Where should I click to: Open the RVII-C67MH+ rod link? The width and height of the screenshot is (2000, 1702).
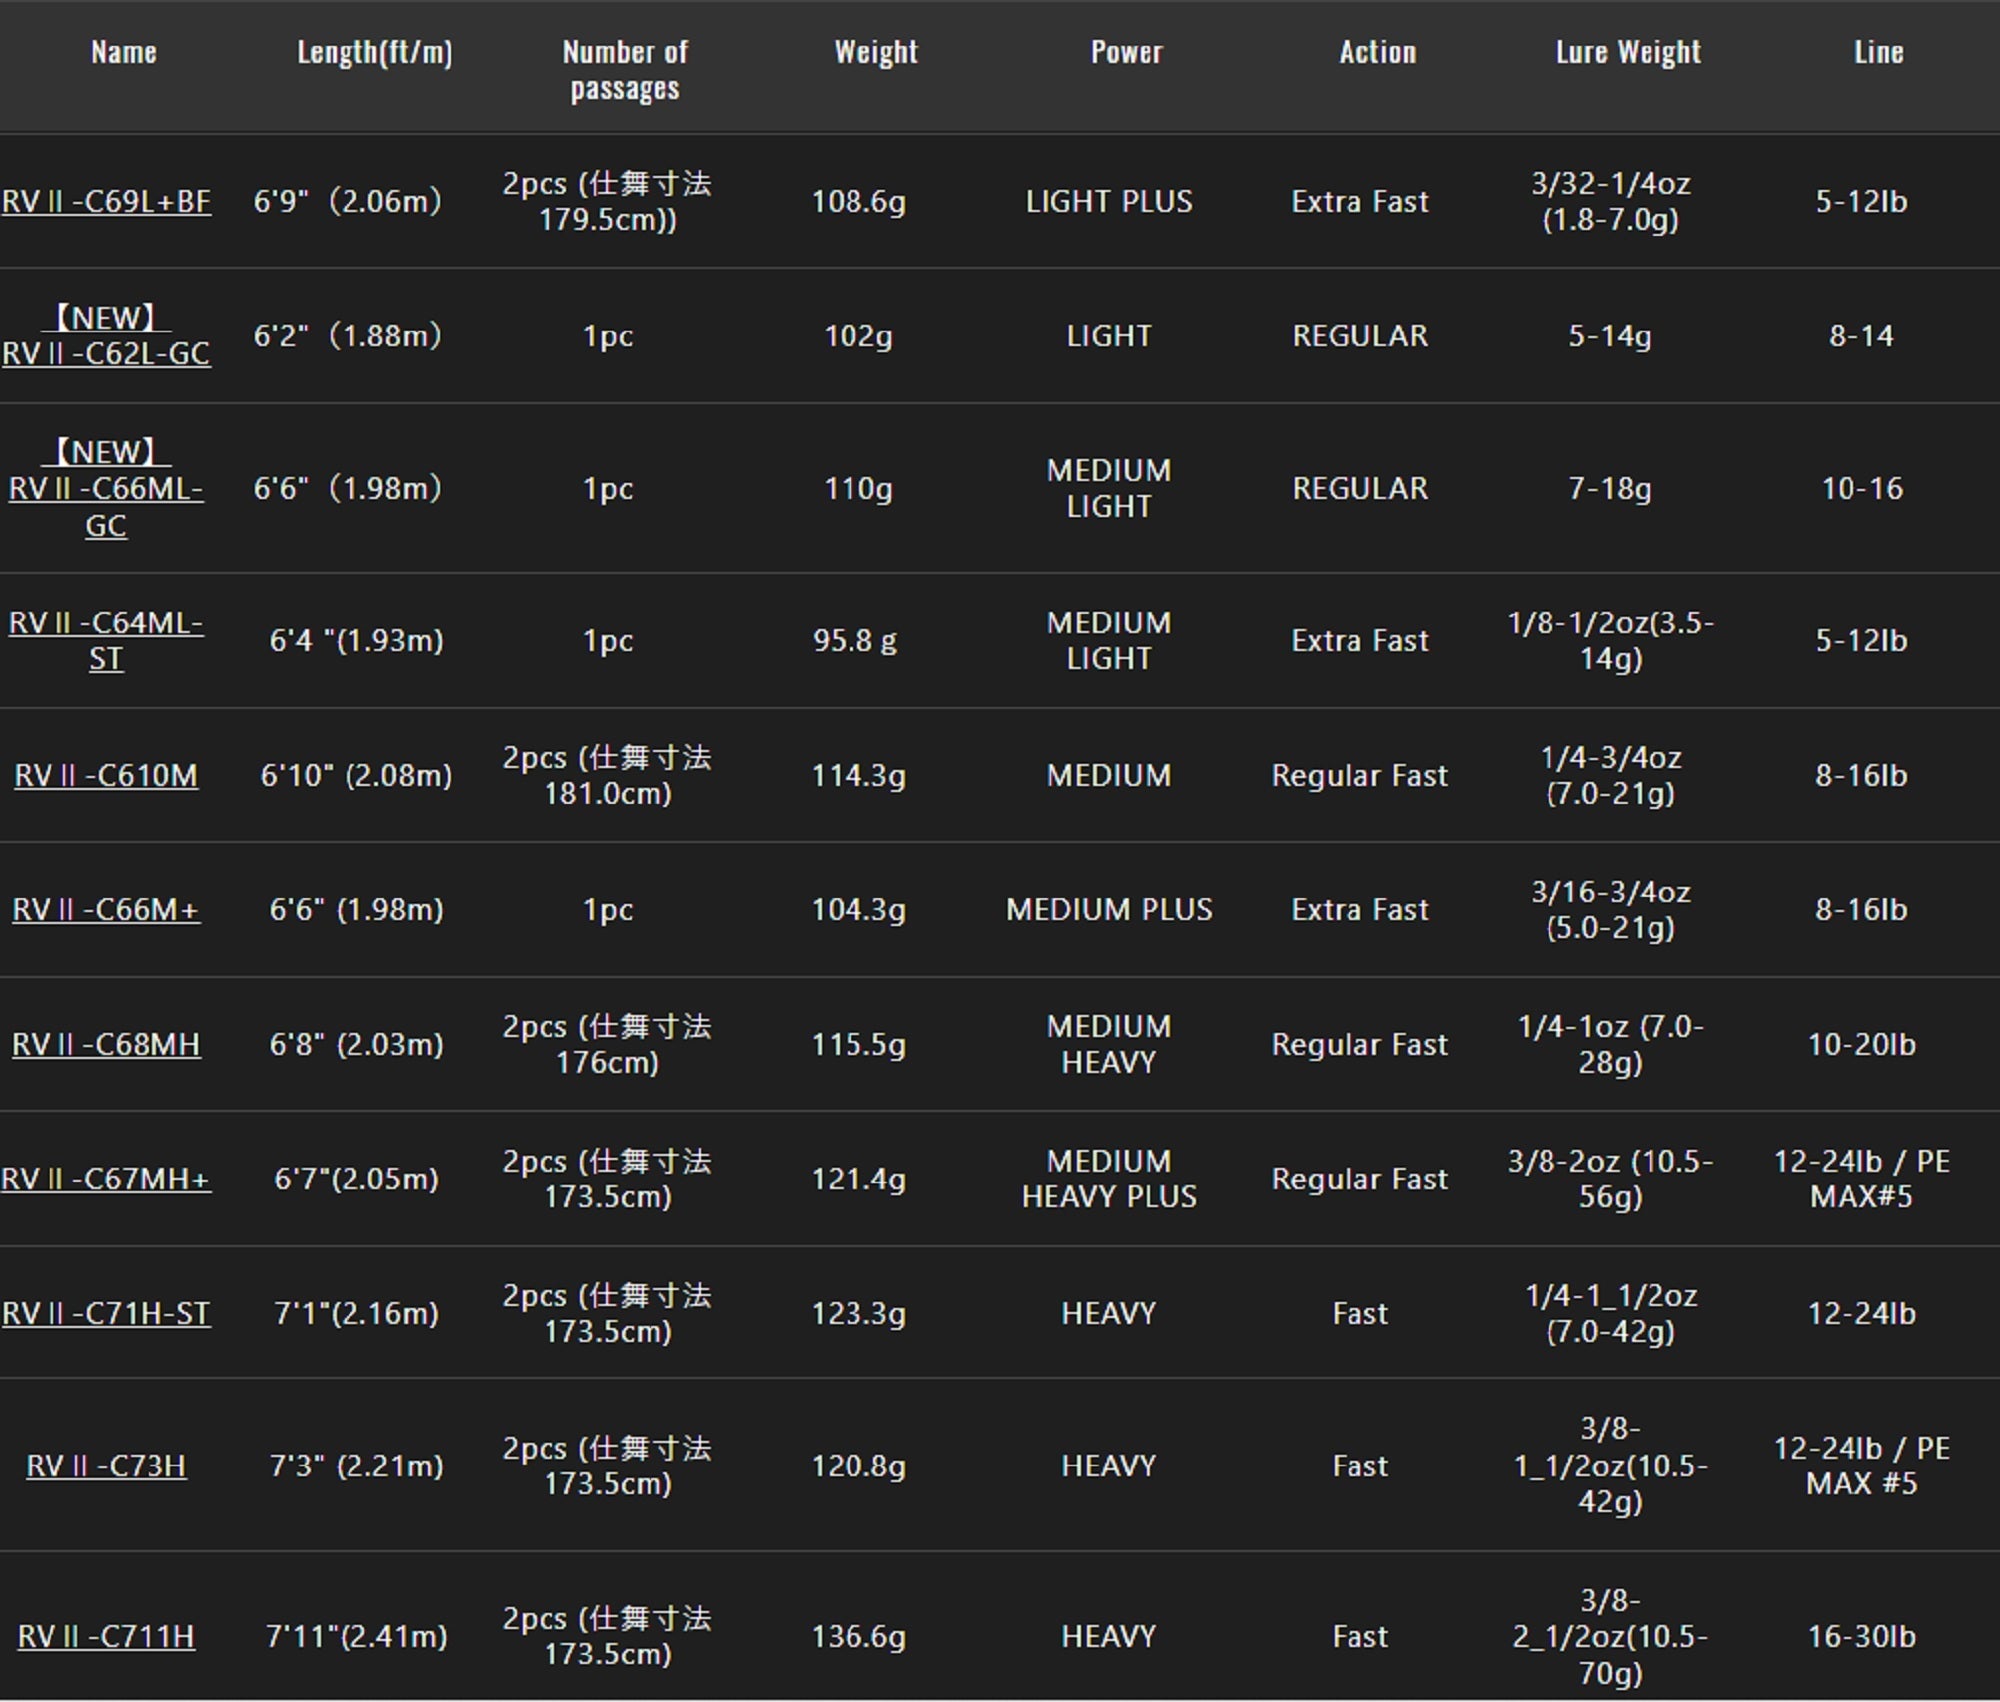[x=106, y=1179]
